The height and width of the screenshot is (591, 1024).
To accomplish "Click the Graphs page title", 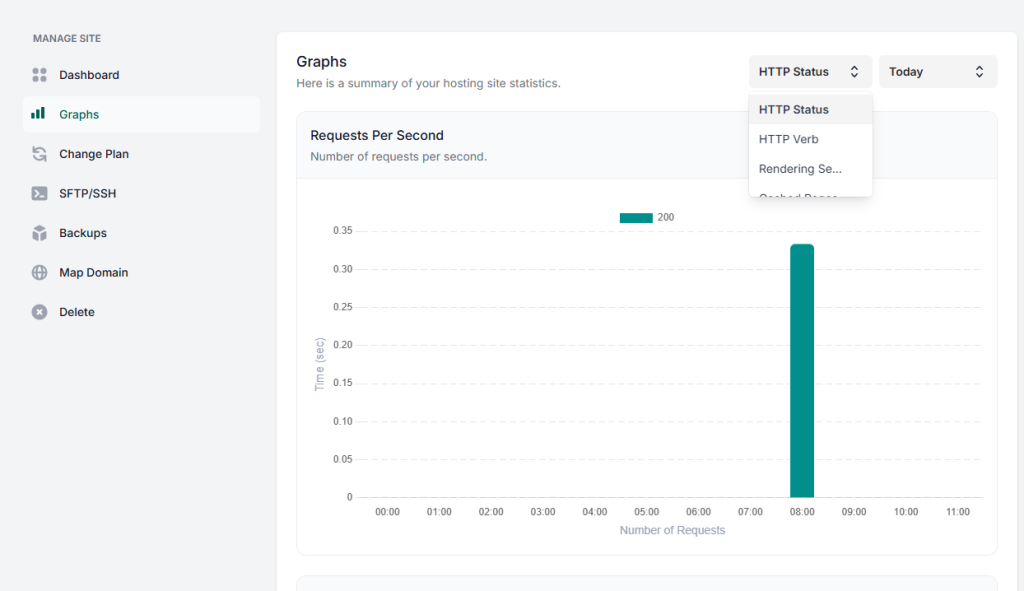I will pos(321,61).
